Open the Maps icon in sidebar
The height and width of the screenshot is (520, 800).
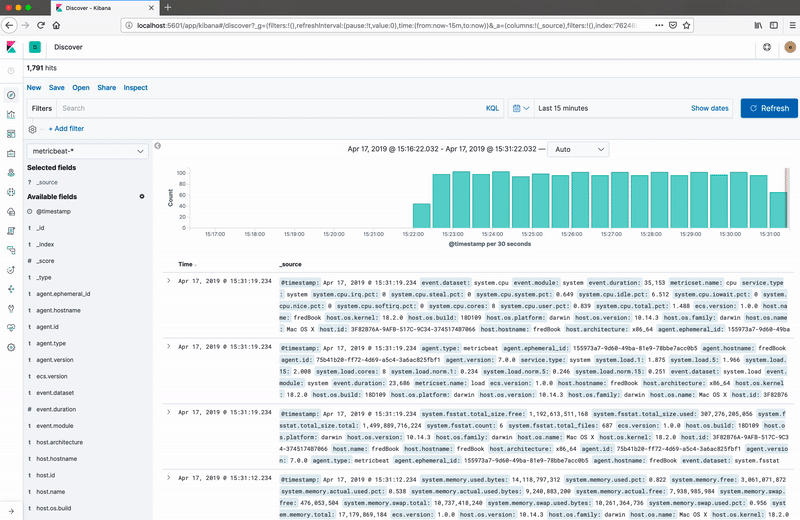[11, 172]
